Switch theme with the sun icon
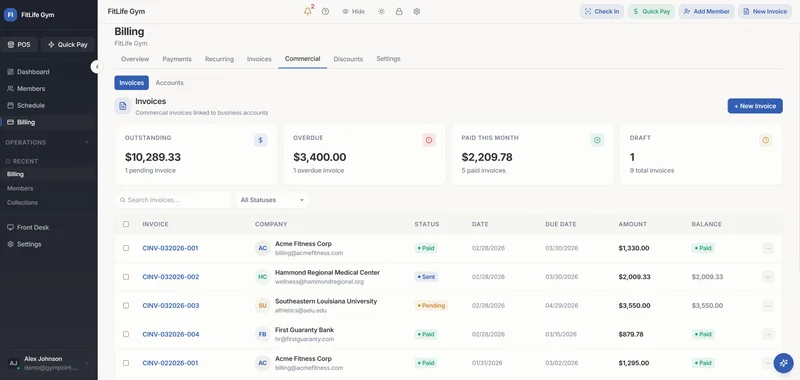Screen dimensions: 800x380 click(381, 11)
